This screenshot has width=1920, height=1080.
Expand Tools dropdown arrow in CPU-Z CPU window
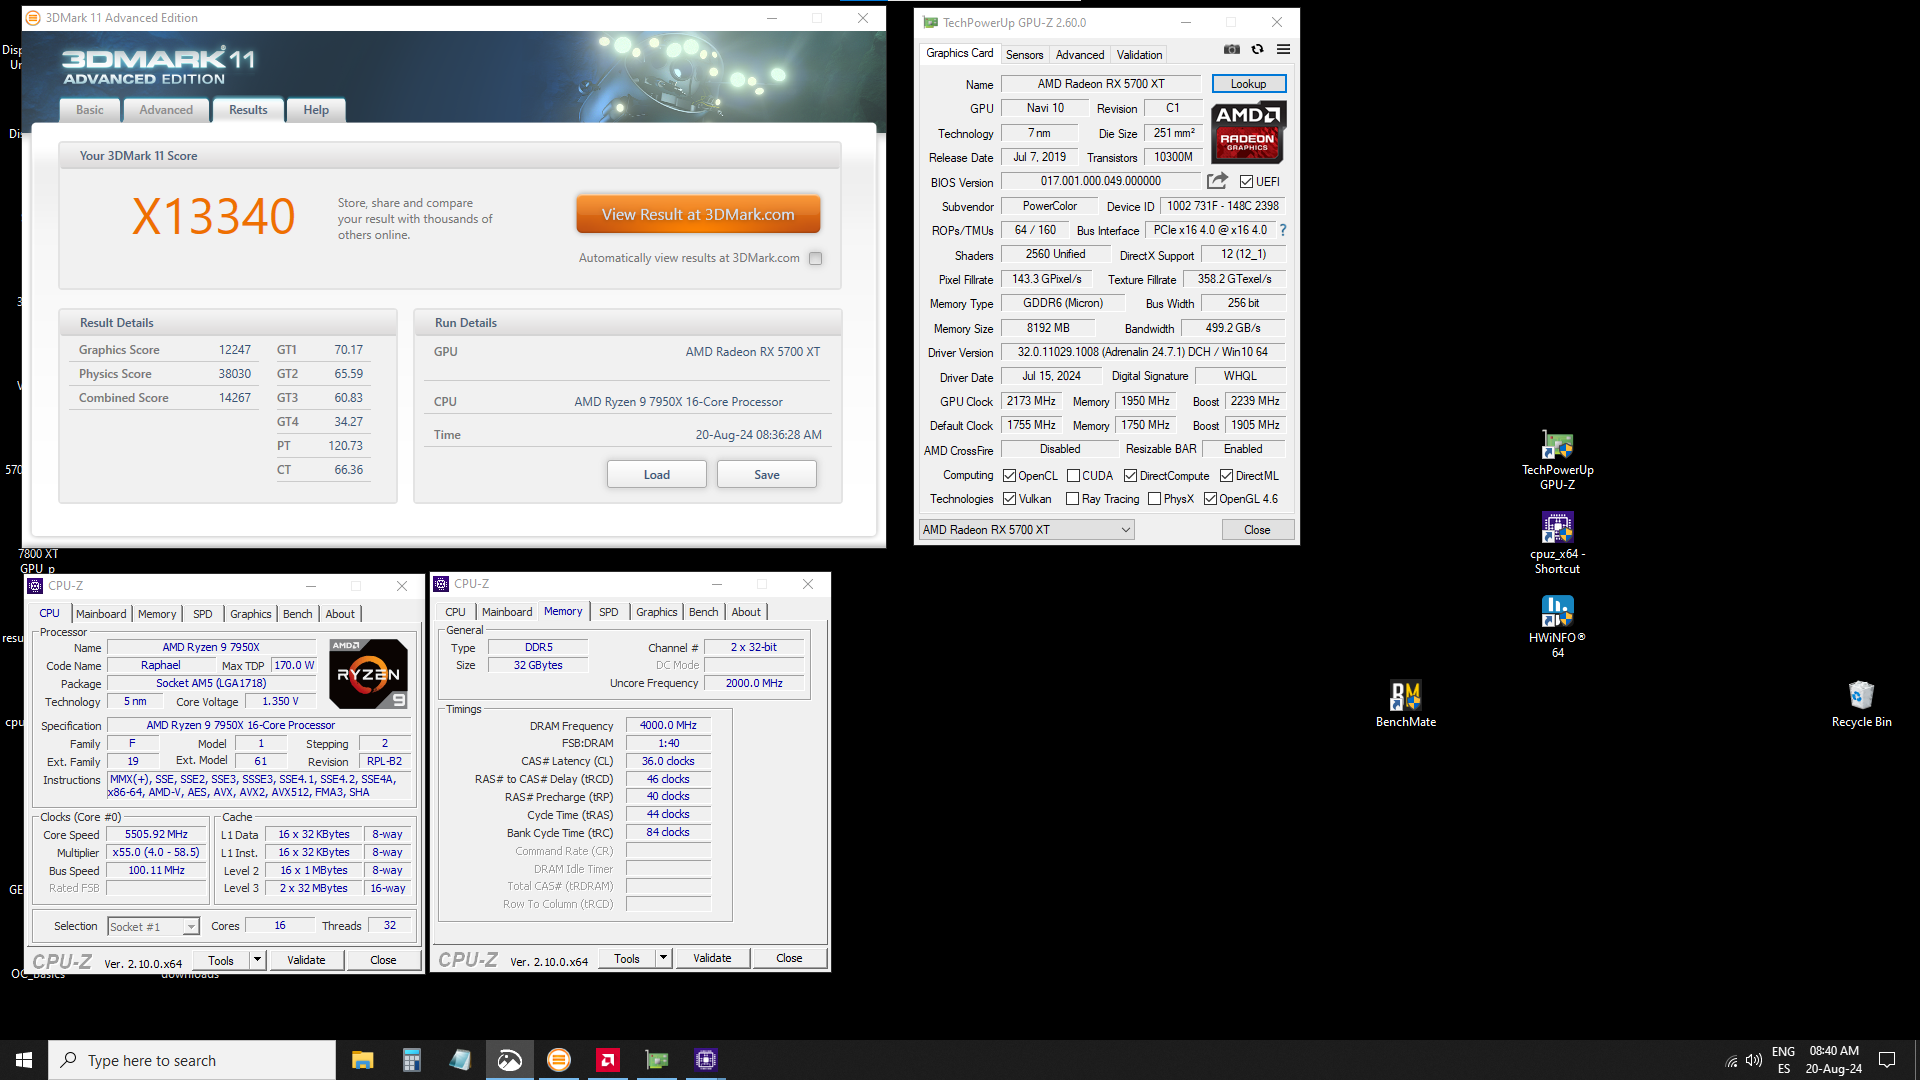pyautogui.click(x=257, y=960)
